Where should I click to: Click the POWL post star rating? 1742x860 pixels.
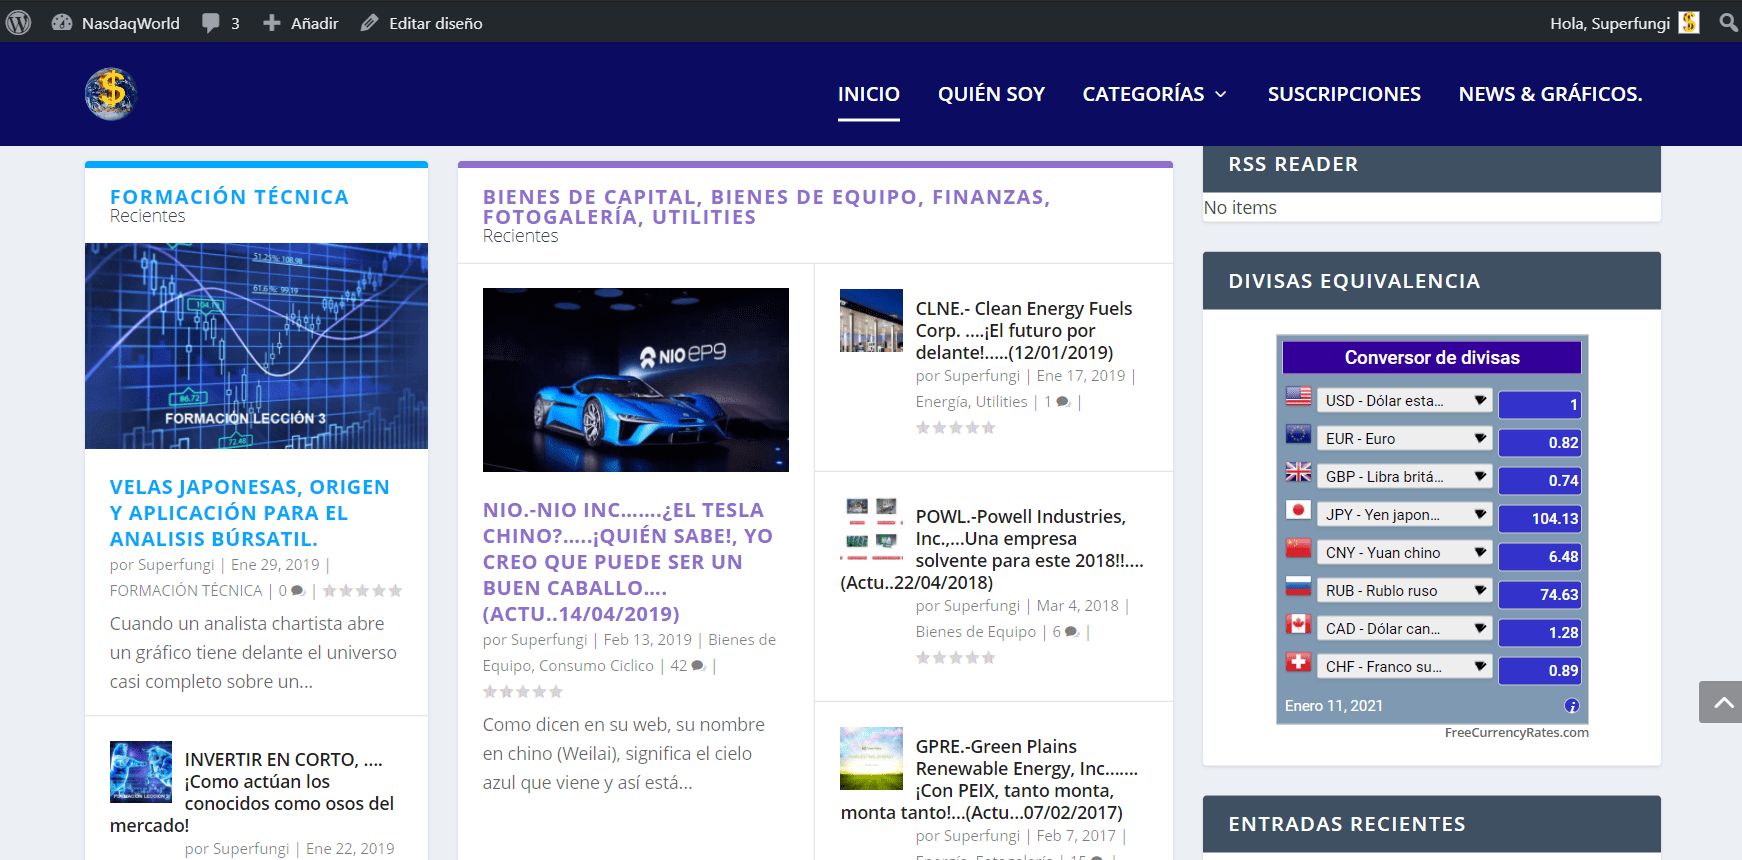pyautogui.click(x=956, y=658)
